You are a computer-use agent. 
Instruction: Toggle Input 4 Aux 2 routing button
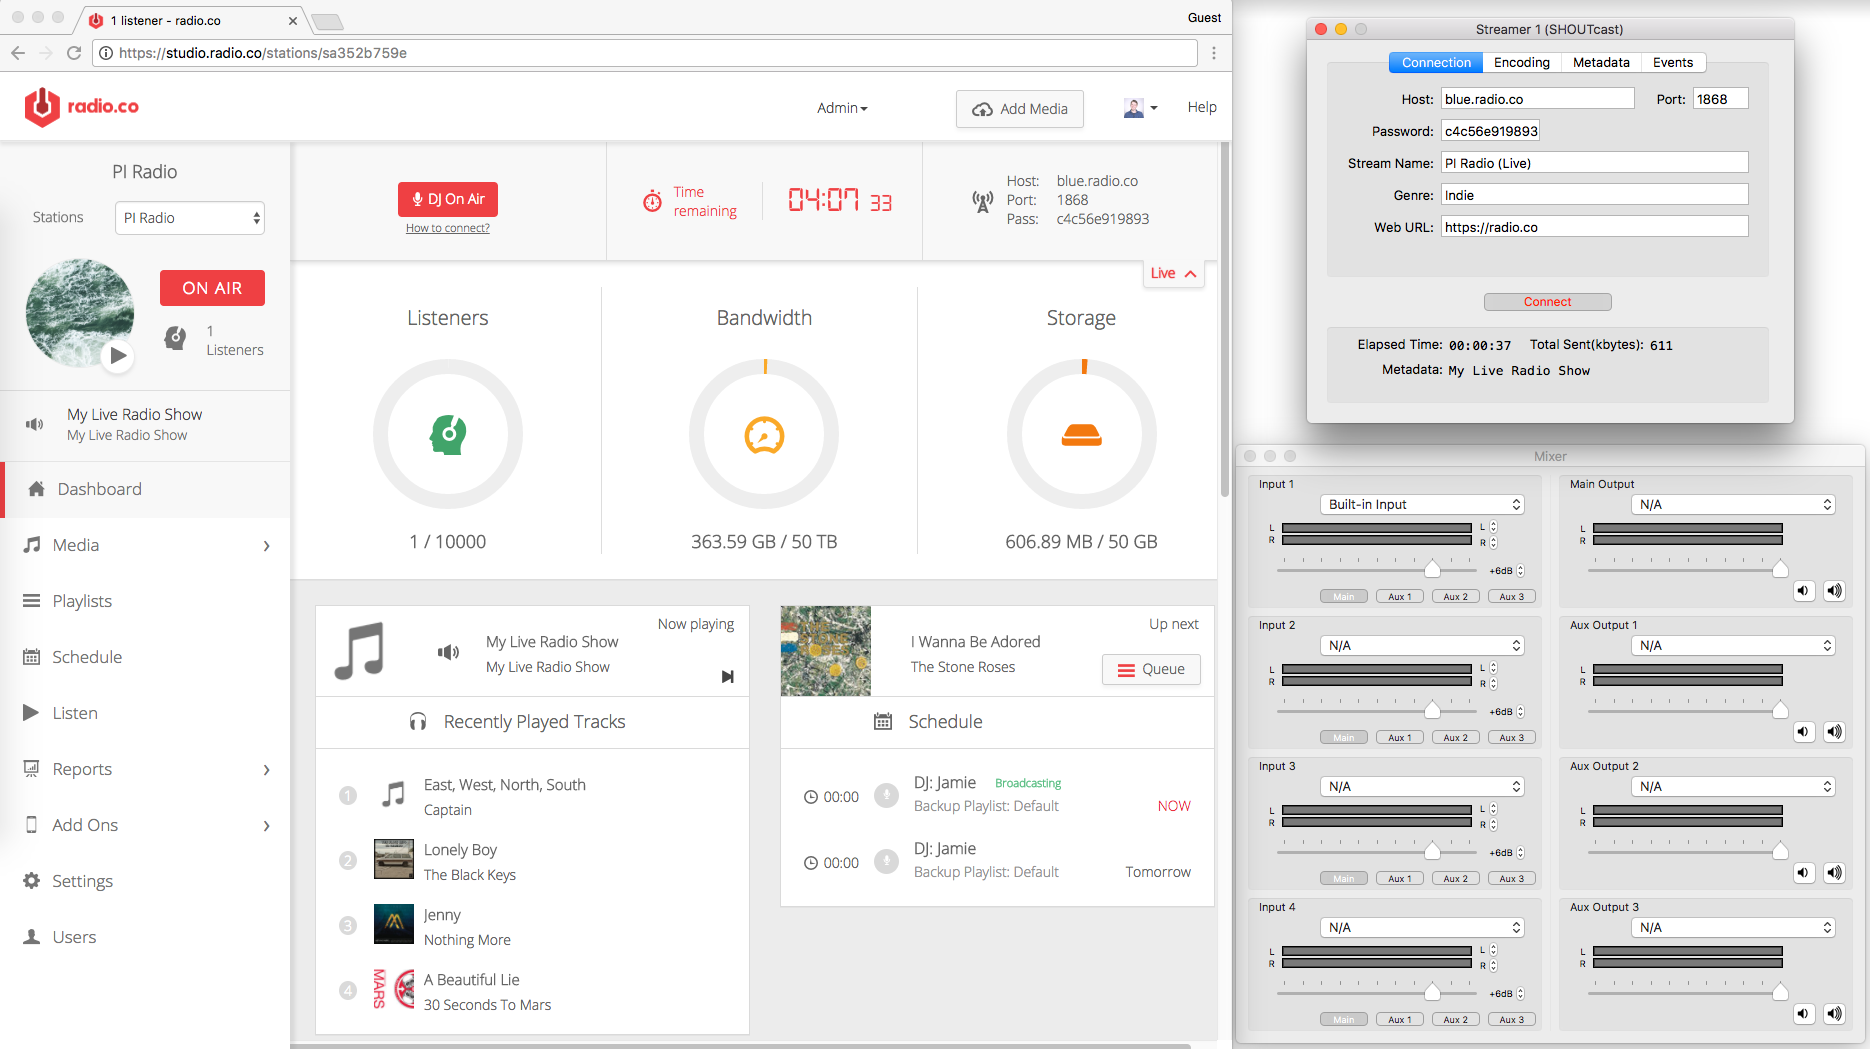tap(1456, 1020)
